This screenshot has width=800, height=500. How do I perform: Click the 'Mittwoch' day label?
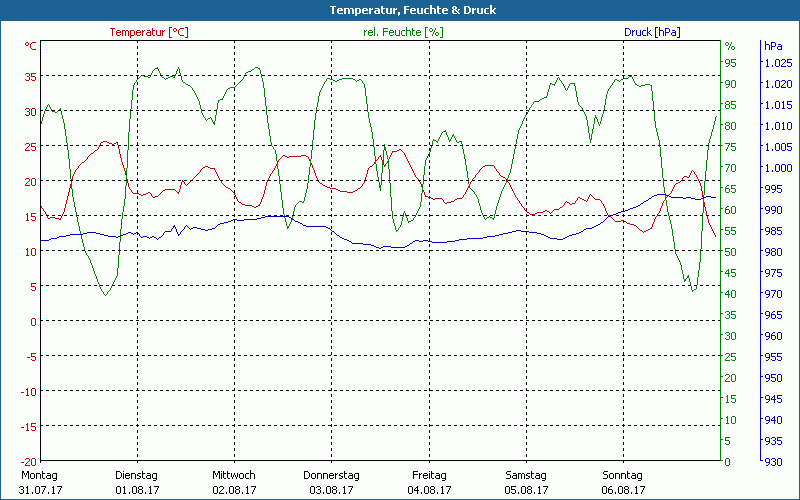coord(234,475)
